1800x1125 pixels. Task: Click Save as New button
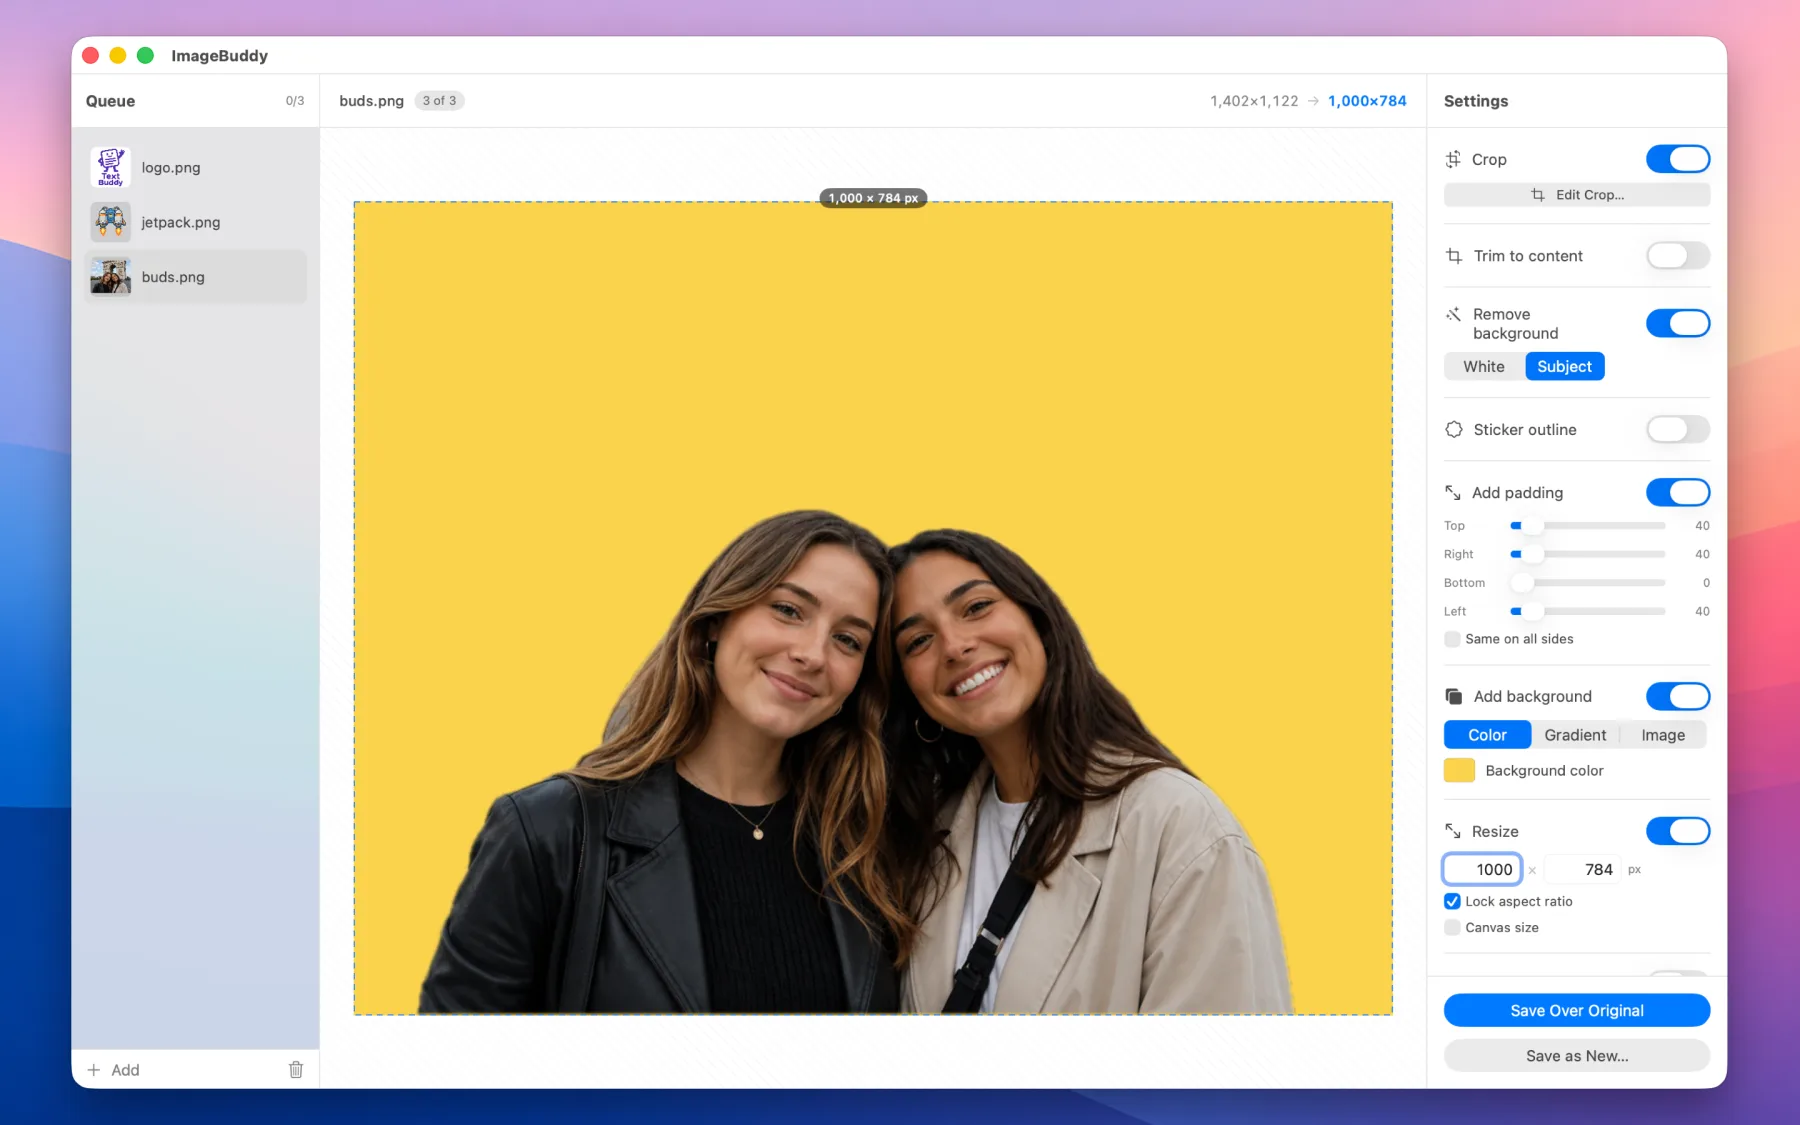pyautogui.click(x=1577, y=1056)
